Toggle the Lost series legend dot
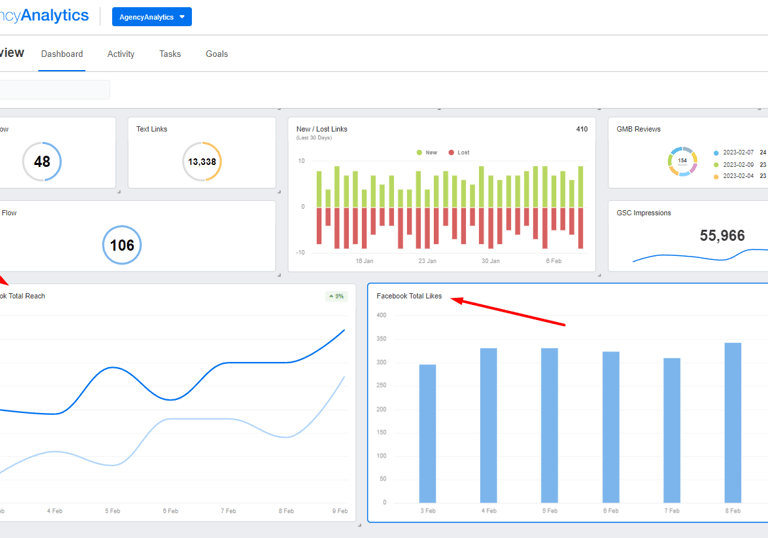Screen dimensions: 768x538 click(x=451, y=152)
